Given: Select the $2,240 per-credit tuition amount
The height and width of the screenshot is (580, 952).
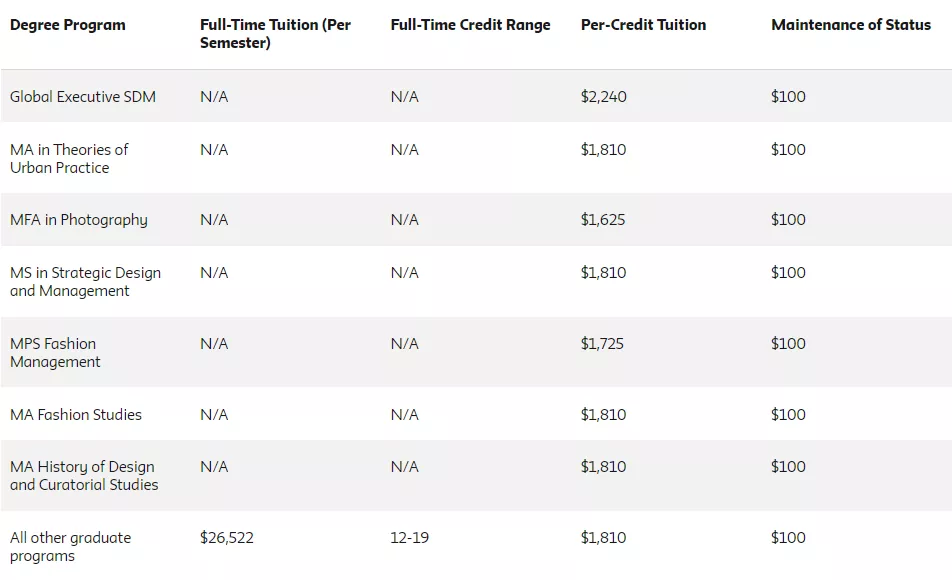Looking at the screenshot, I should coord(604,97).
